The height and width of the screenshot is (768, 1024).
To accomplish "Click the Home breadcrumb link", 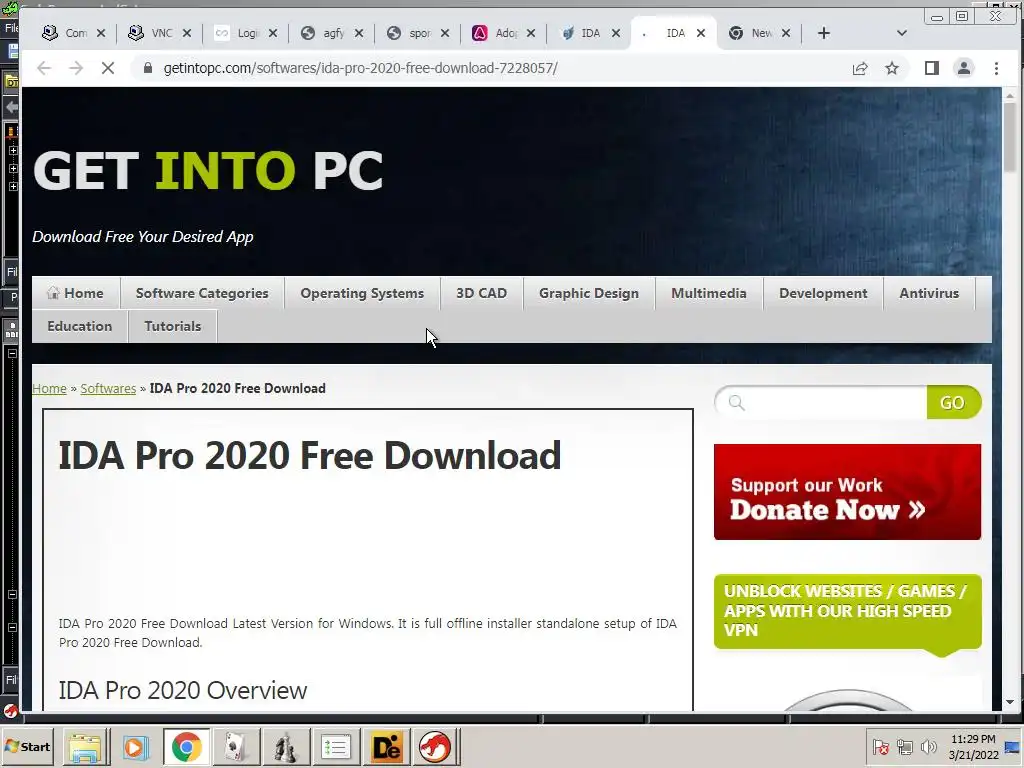I will [50, 389].
